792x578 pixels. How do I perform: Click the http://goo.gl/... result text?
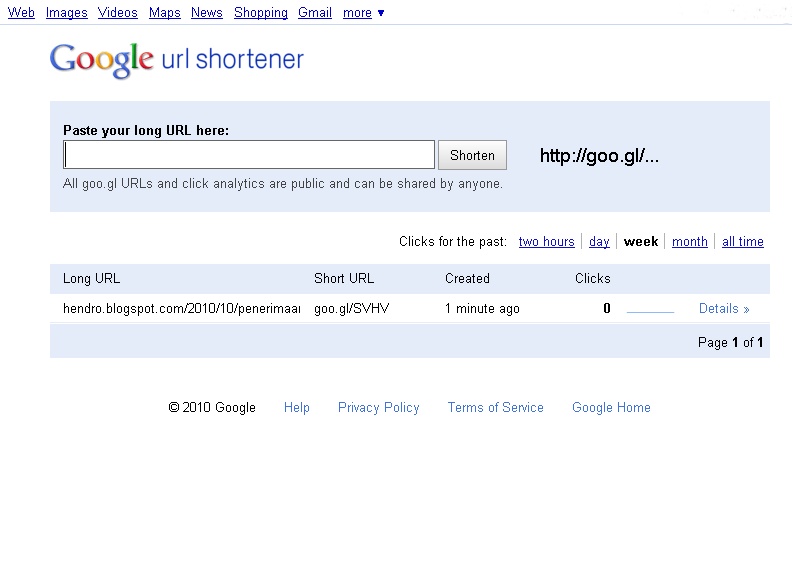click(x=600, y=156)
